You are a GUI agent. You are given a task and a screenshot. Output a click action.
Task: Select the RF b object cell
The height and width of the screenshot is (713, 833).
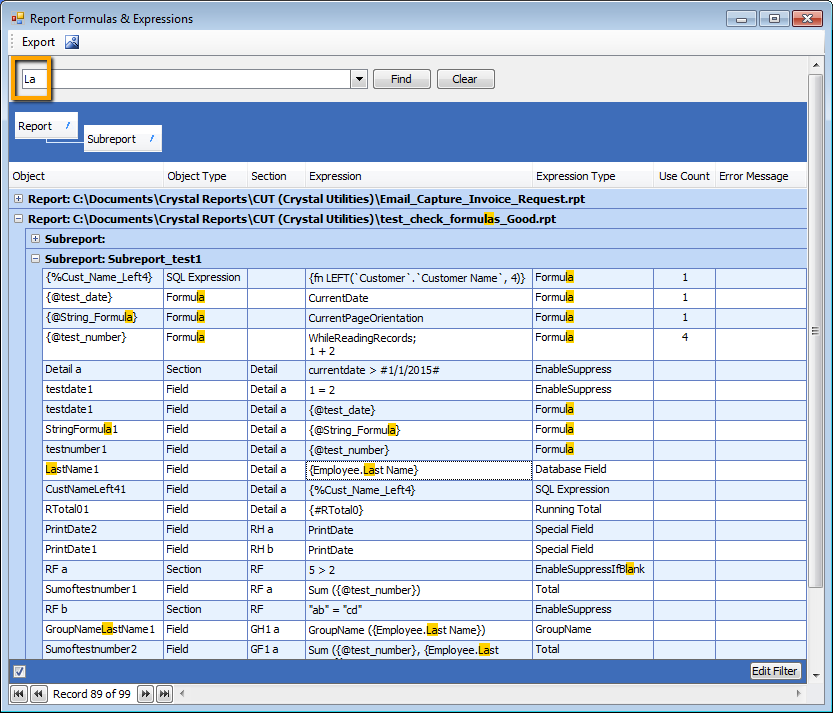103,609
